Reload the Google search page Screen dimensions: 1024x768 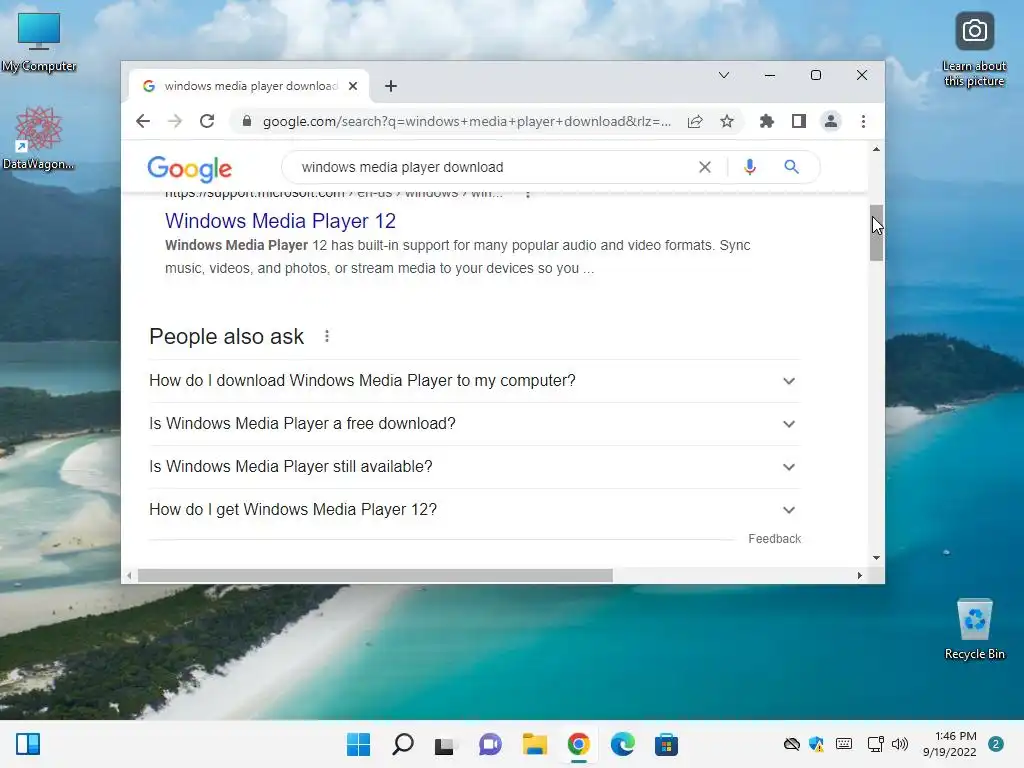pos(207,121)
